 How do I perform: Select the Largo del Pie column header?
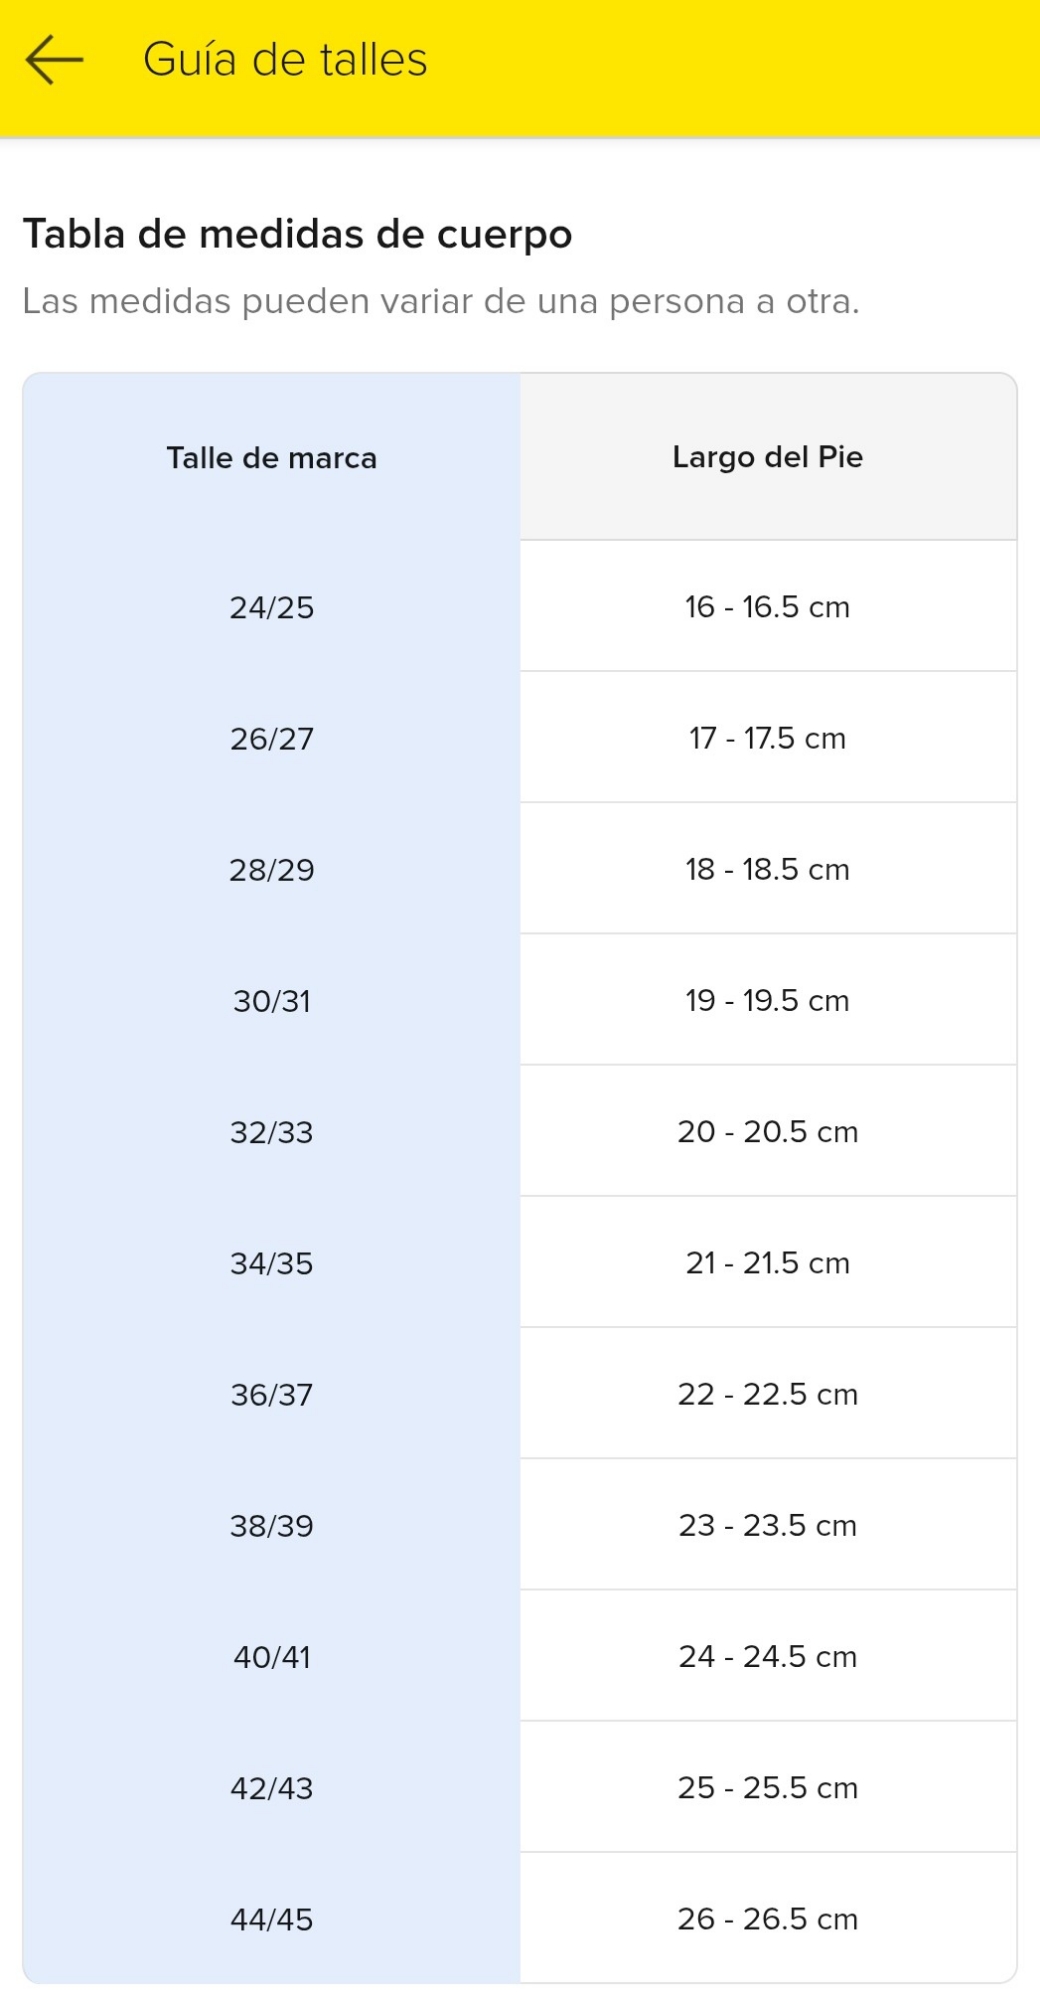pyautogui.click(x=767, y=457)
